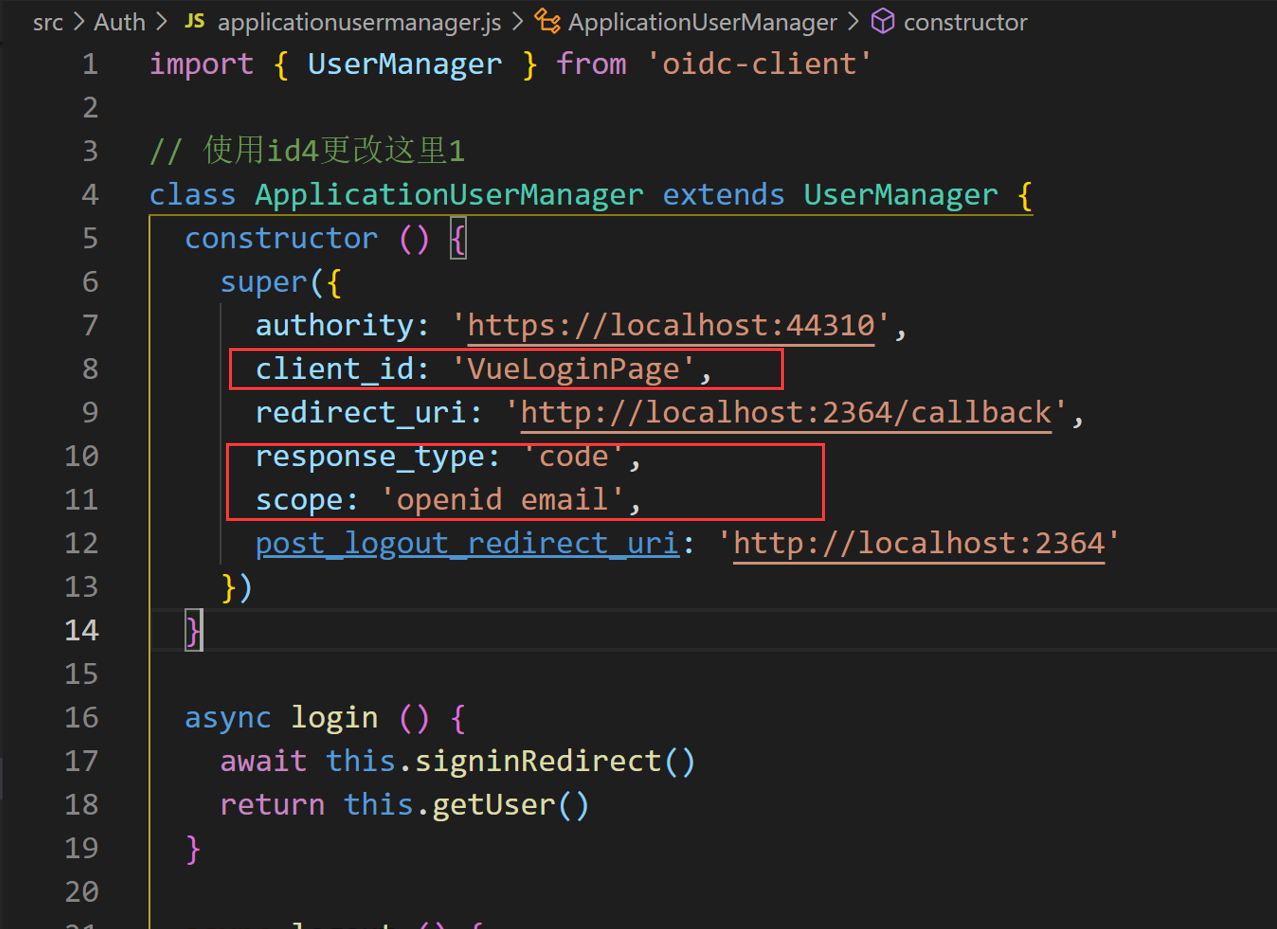Image resolution: width=1277 pixels, height=929 pixels.
Task: Click the JS file icon in the breadcrumb
Action: pyautogui.click(x=196, y=21)
